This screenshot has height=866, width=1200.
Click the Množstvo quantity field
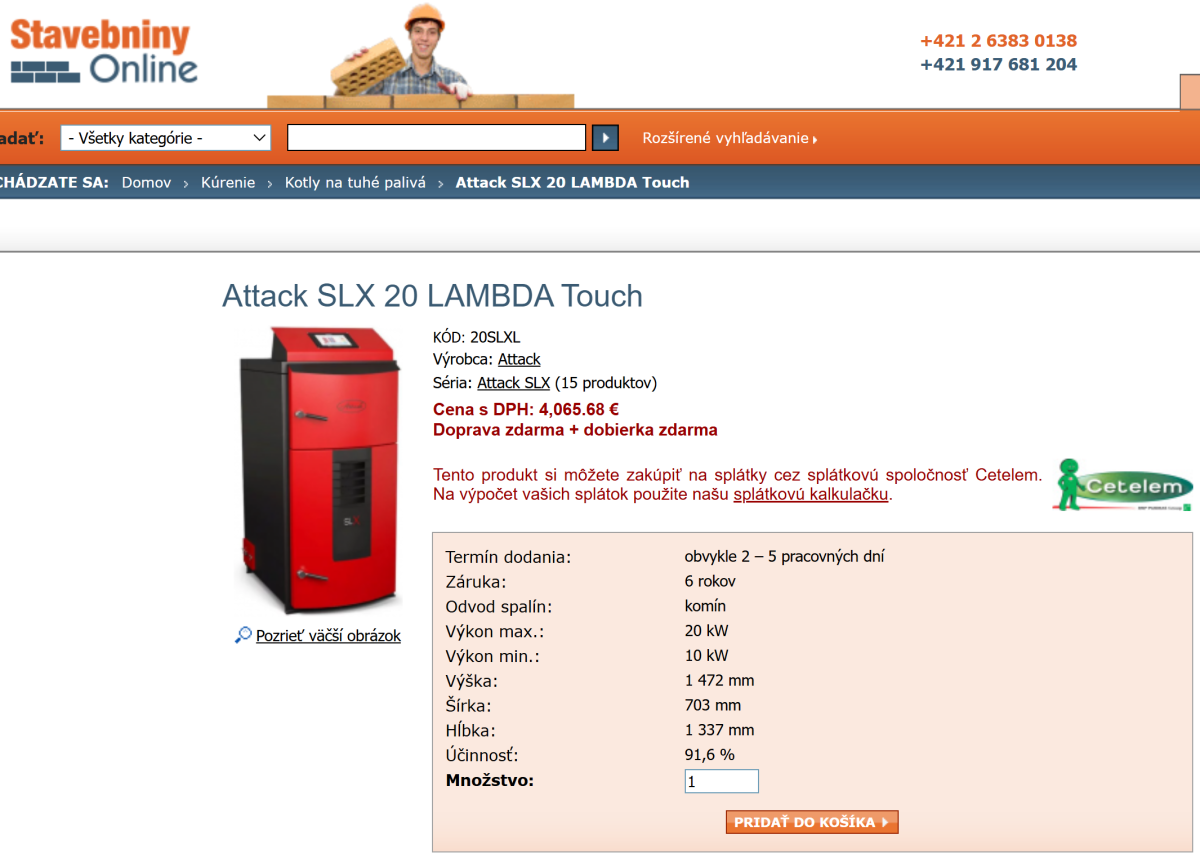click(722, 781)
